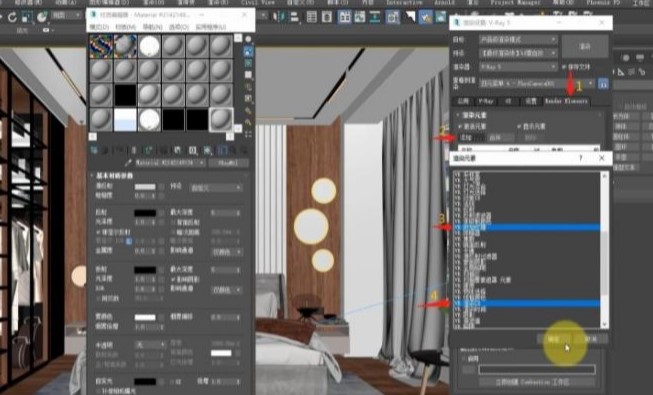This screenshot has width=653, height=395.
Task: Switch to the V-Ray tab in Render Setup
Action: 485,101
